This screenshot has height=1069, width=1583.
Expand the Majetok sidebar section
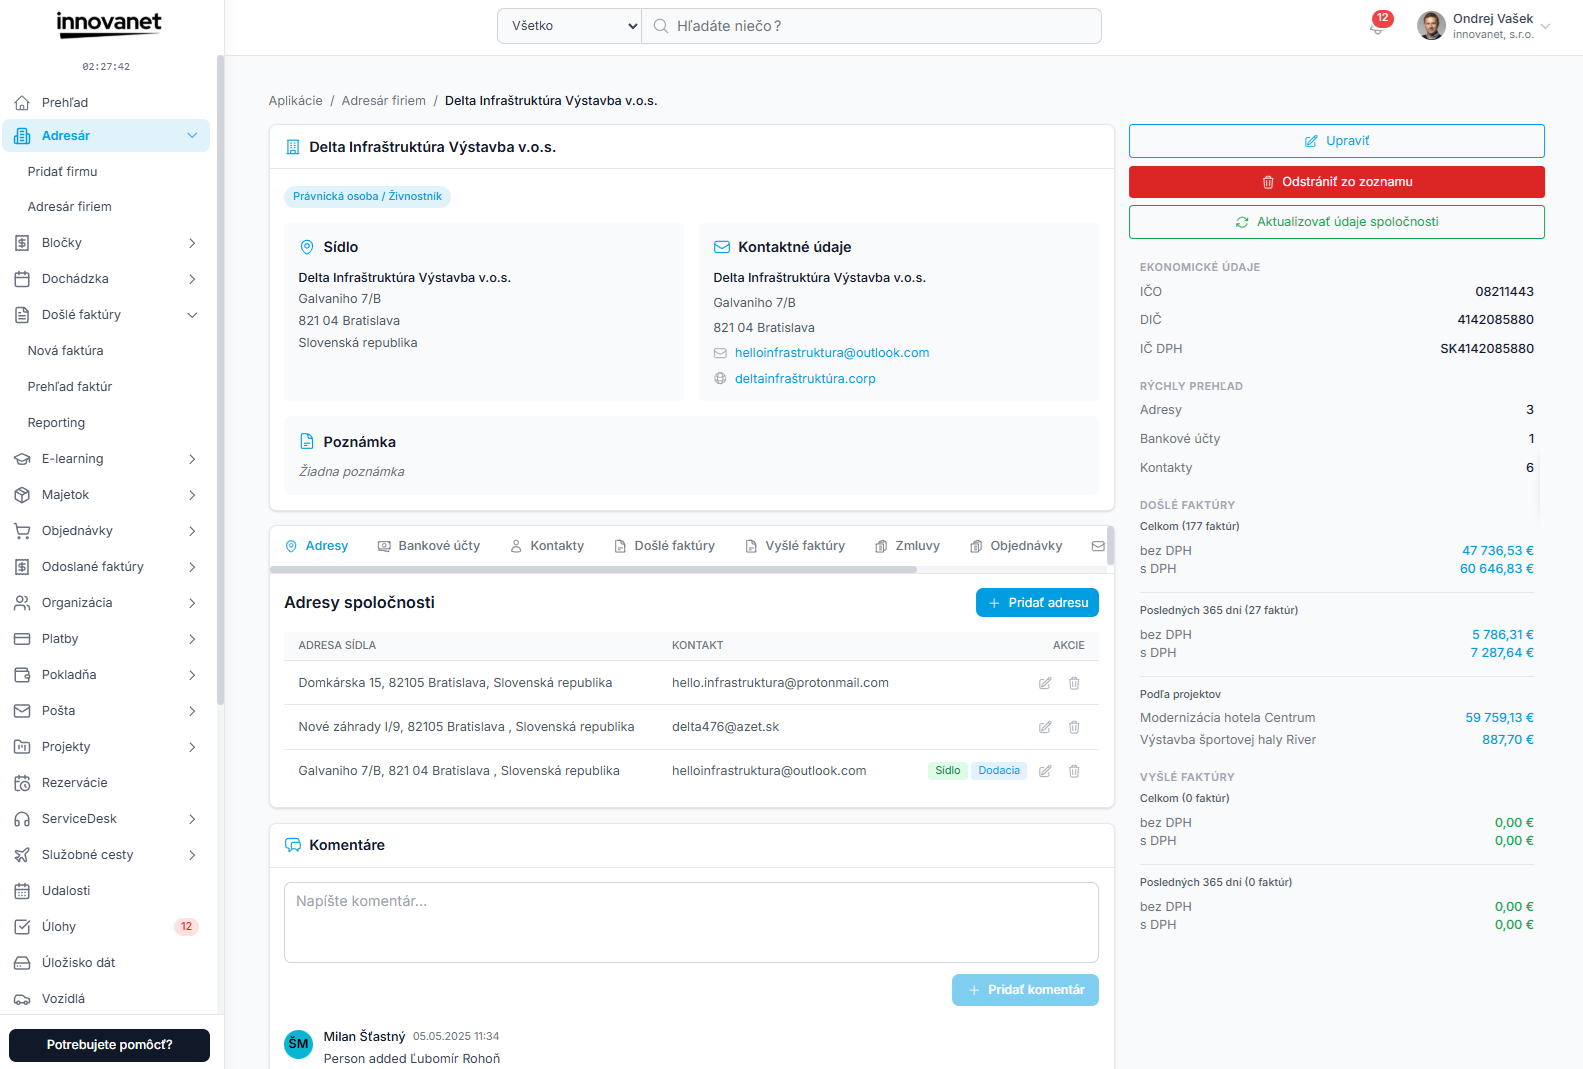tap(192, 495)
